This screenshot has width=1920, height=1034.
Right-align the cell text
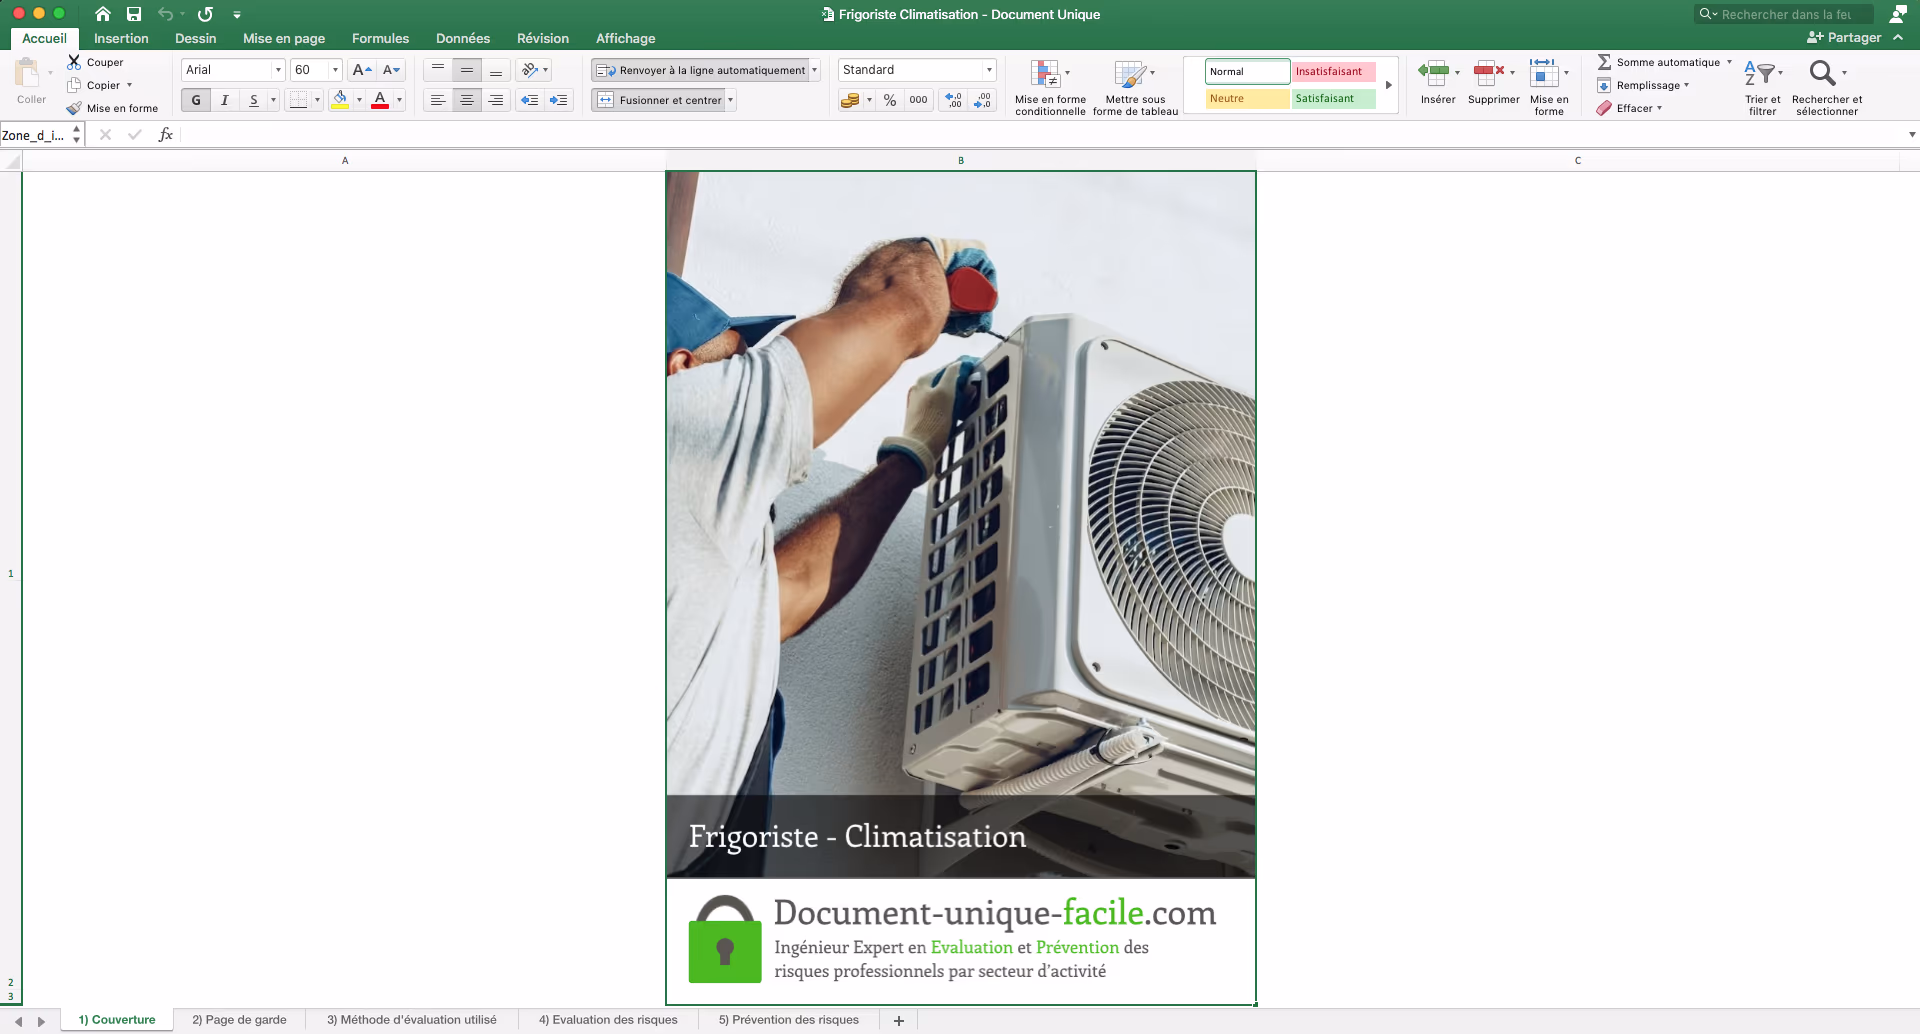pos(496,100)
